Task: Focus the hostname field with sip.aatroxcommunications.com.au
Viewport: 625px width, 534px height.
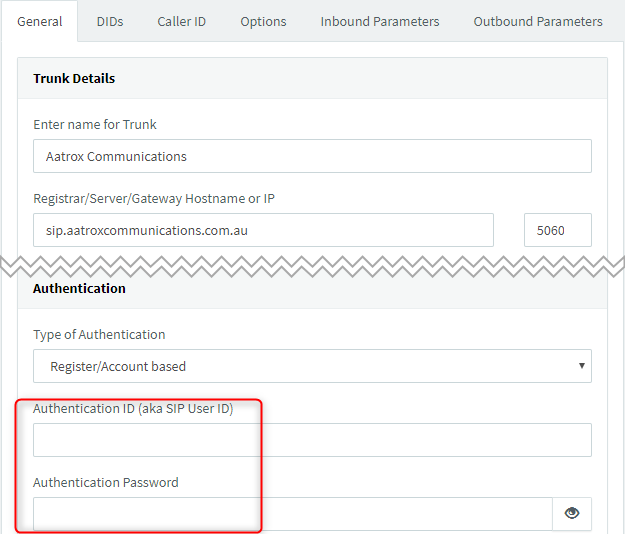Action: (x=264, y=230)
